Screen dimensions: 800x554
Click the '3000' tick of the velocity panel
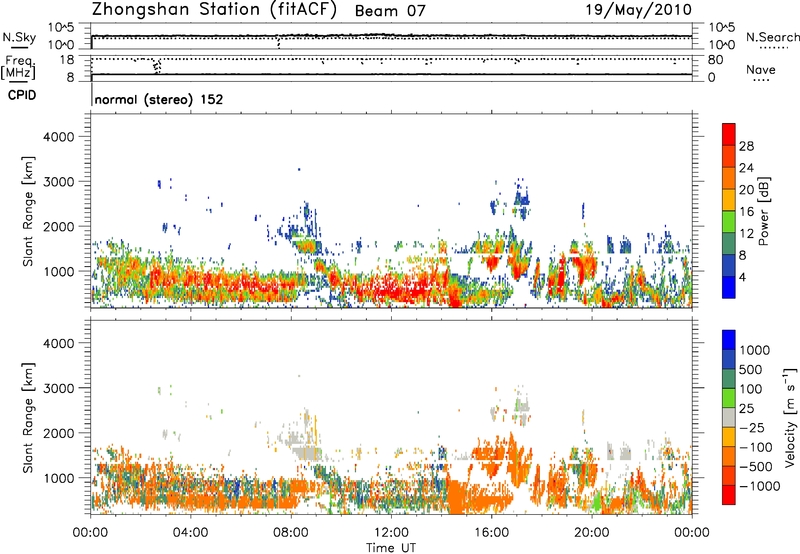(x=59, y=388)
